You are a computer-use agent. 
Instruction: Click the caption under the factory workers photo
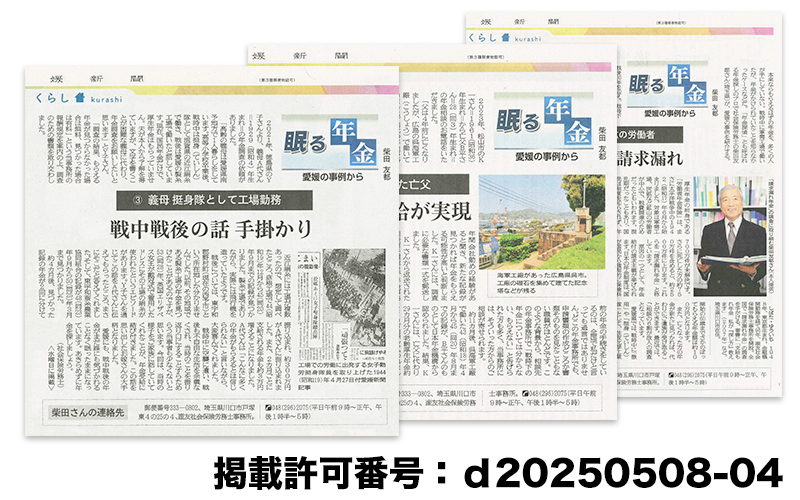[342, 376]
